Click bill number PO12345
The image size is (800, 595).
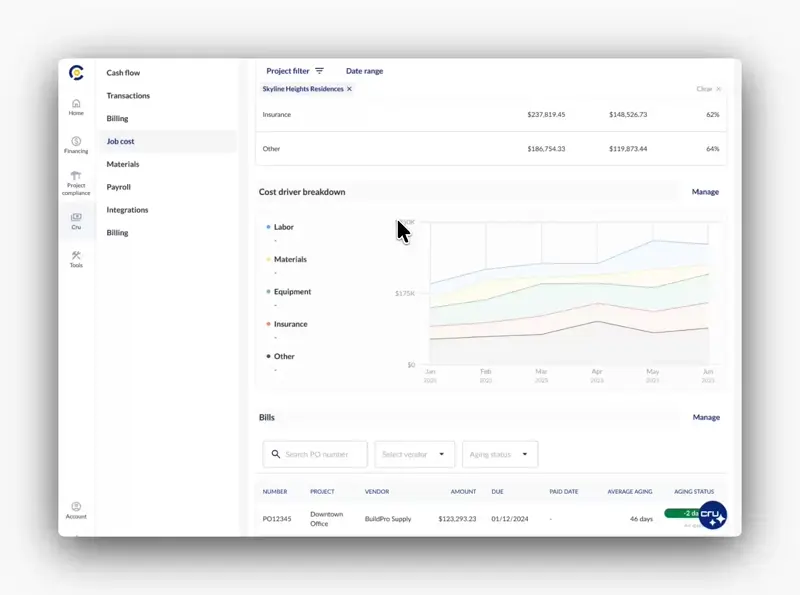coord(277,518)
